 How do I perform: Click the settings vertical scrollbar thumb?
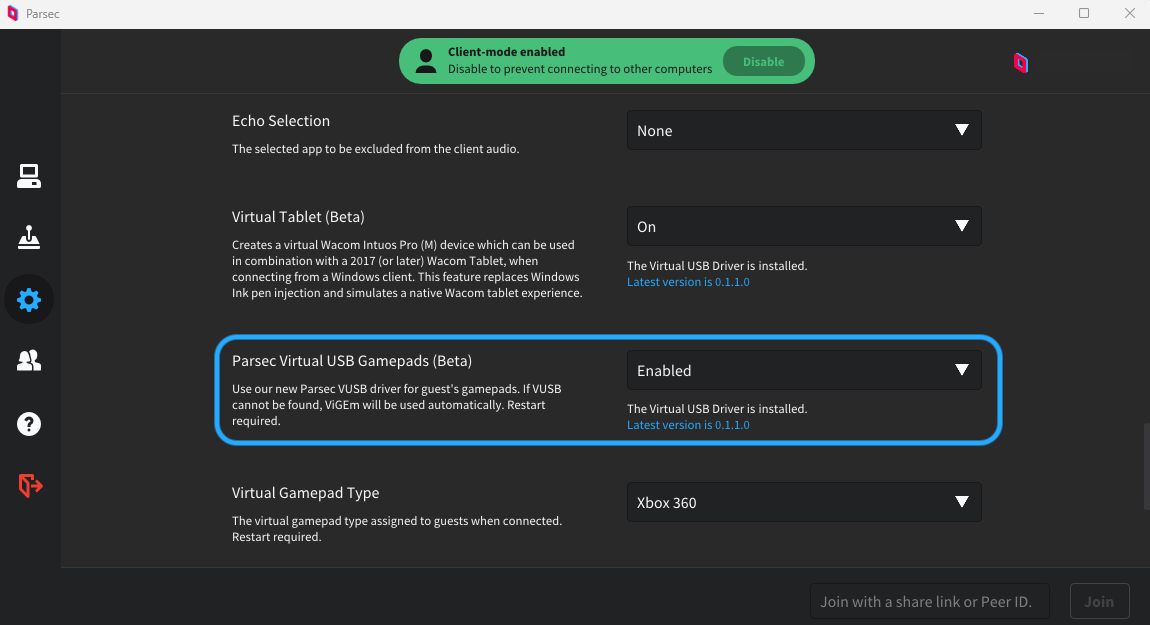[x=1146, y=467]
